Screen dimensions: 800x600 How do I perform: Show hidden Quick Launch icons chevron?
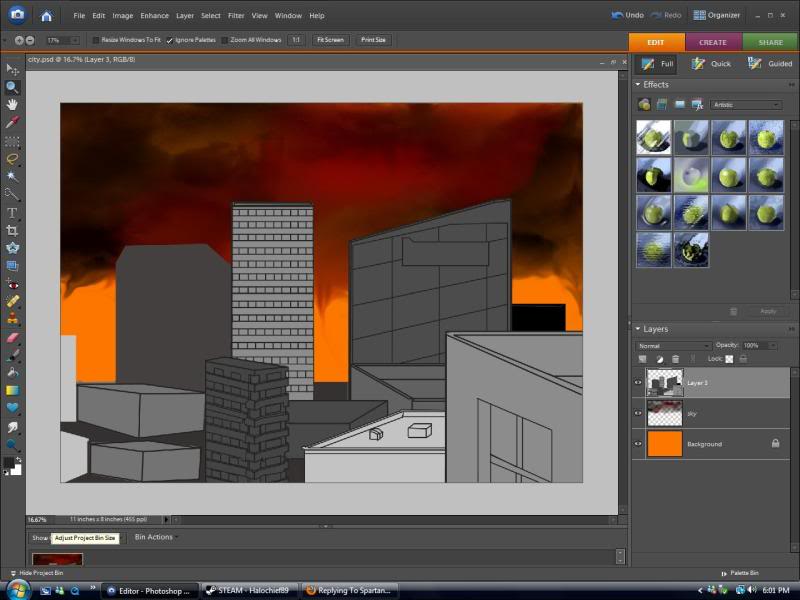92,587
